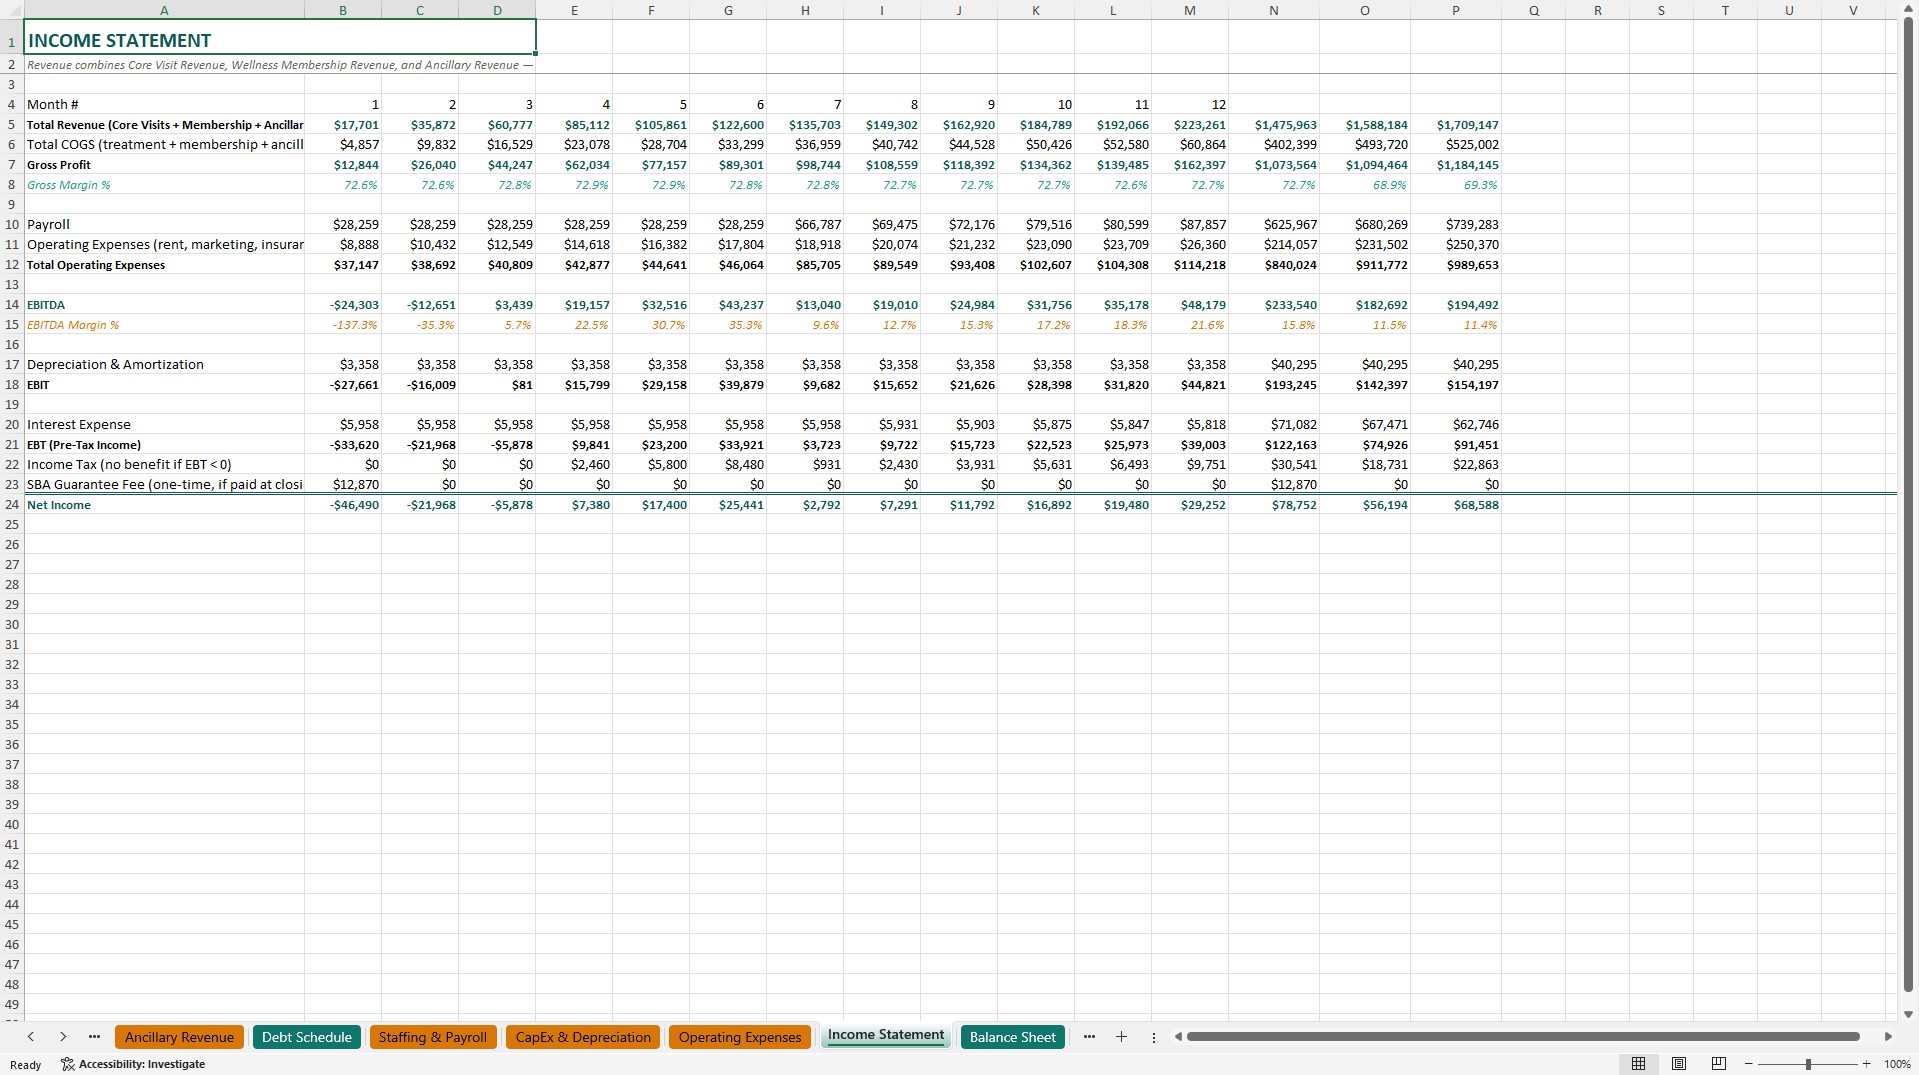Select month 1 EBITDA -$24,303
The height and width of the screenshot is (1075, 1919).
click(x=343, y=305)
